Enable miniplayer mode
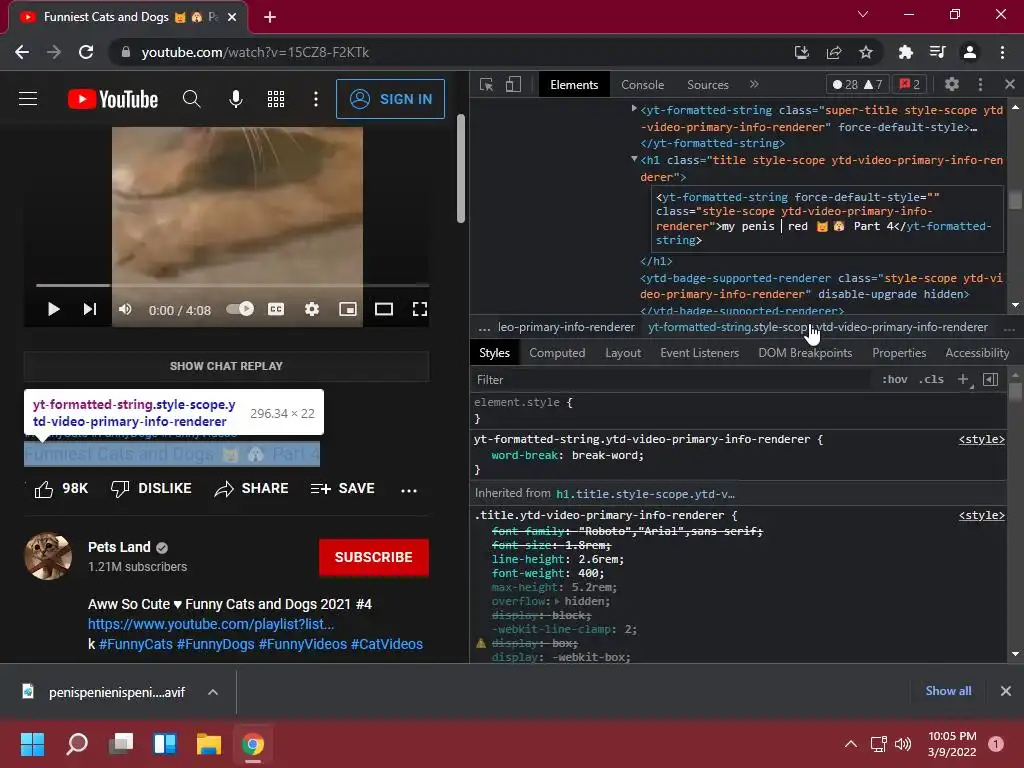This screenshot has width=1024, height=768. tap(348, 309)
